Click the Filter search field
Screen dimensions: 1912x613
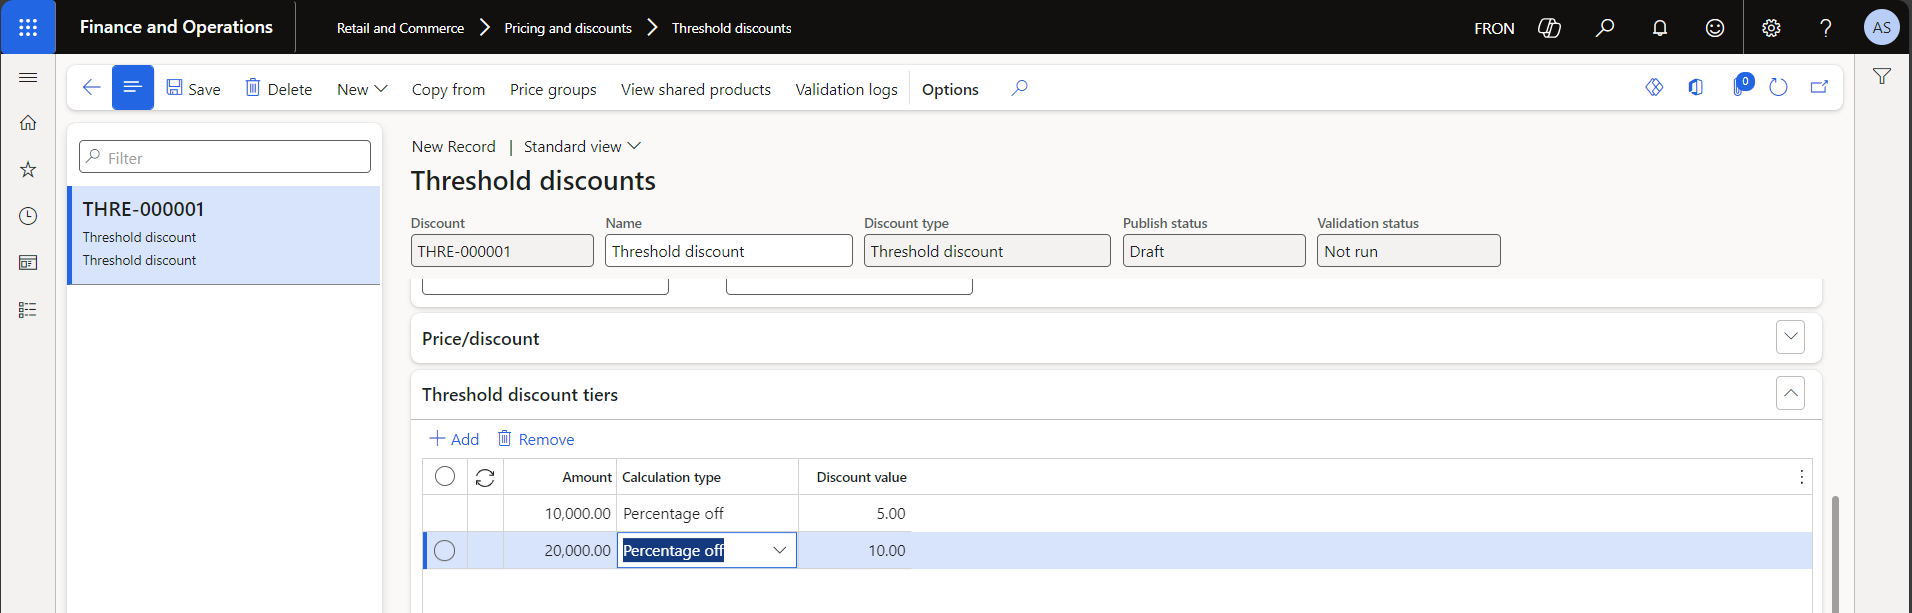click(x=225, y=157)
